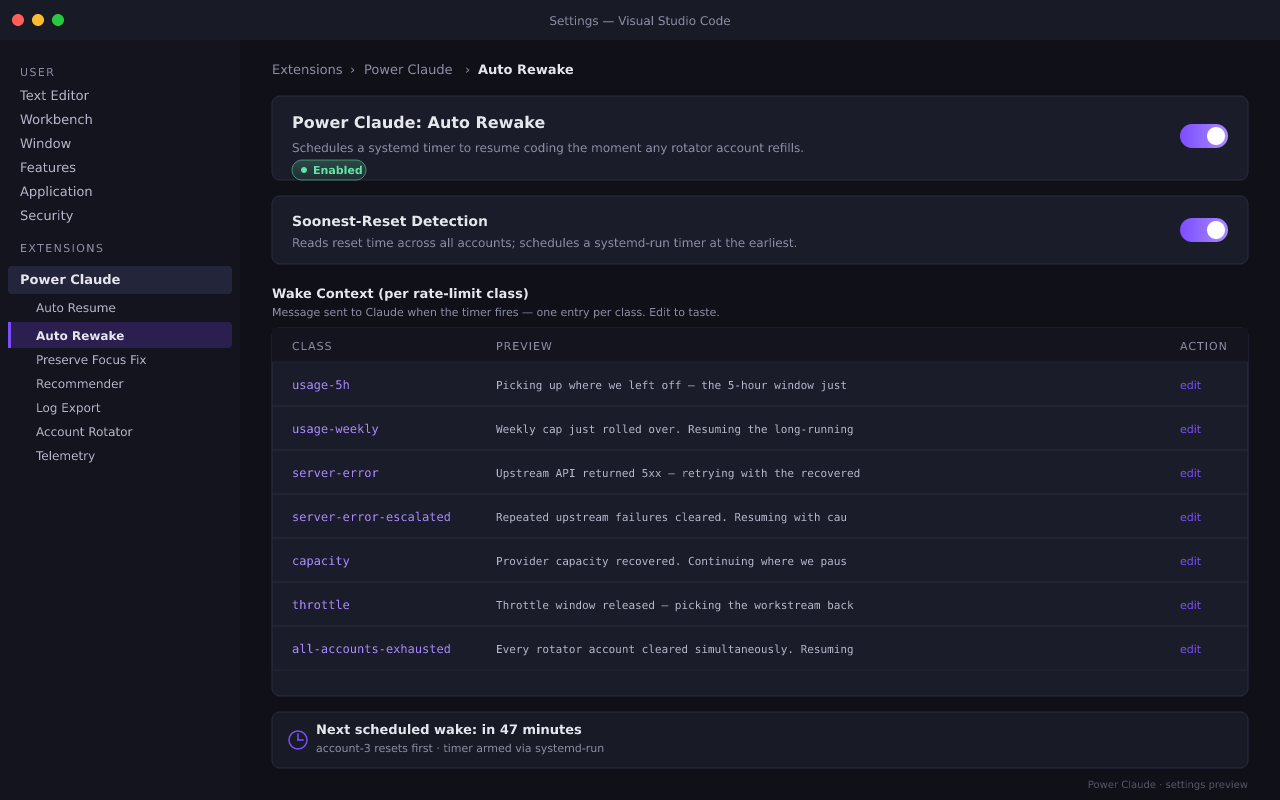Viewport: 1280px width, 800px height.
Task: Open Application settings in sidebar
Action: [x=56, y=192]
